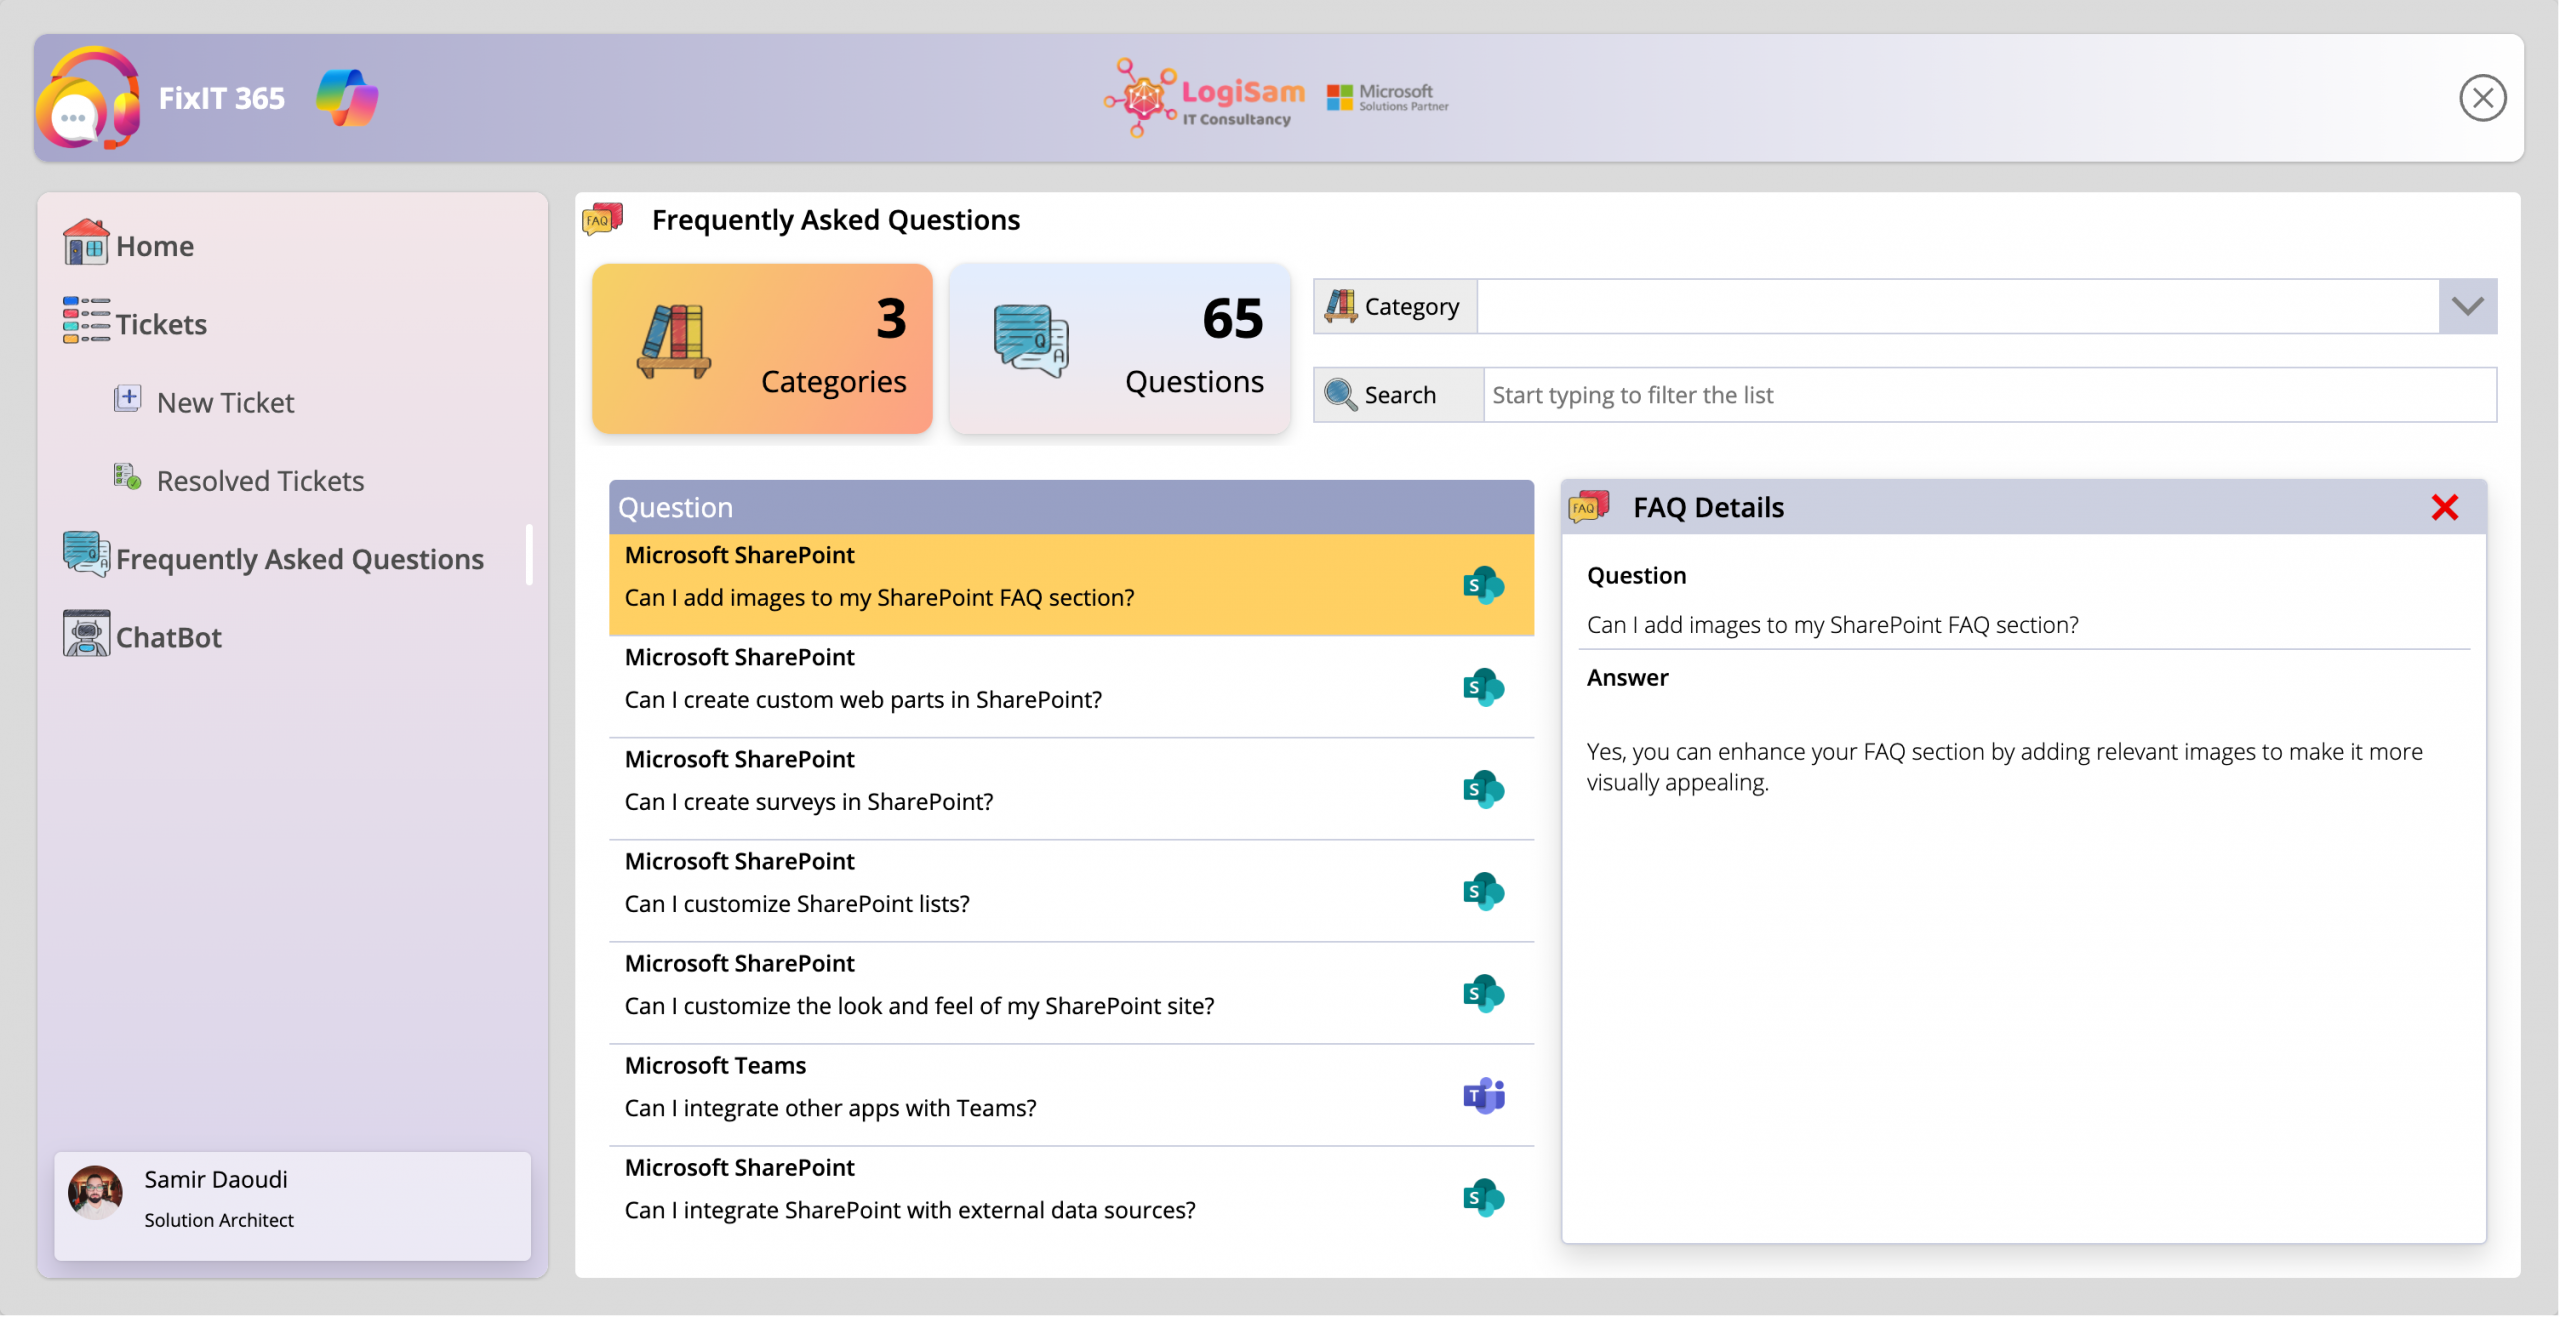The width and height of the screenshot is (2560, 1317).
Task: Expand Category list with chevron arrow
Action: click(2467, 306)
